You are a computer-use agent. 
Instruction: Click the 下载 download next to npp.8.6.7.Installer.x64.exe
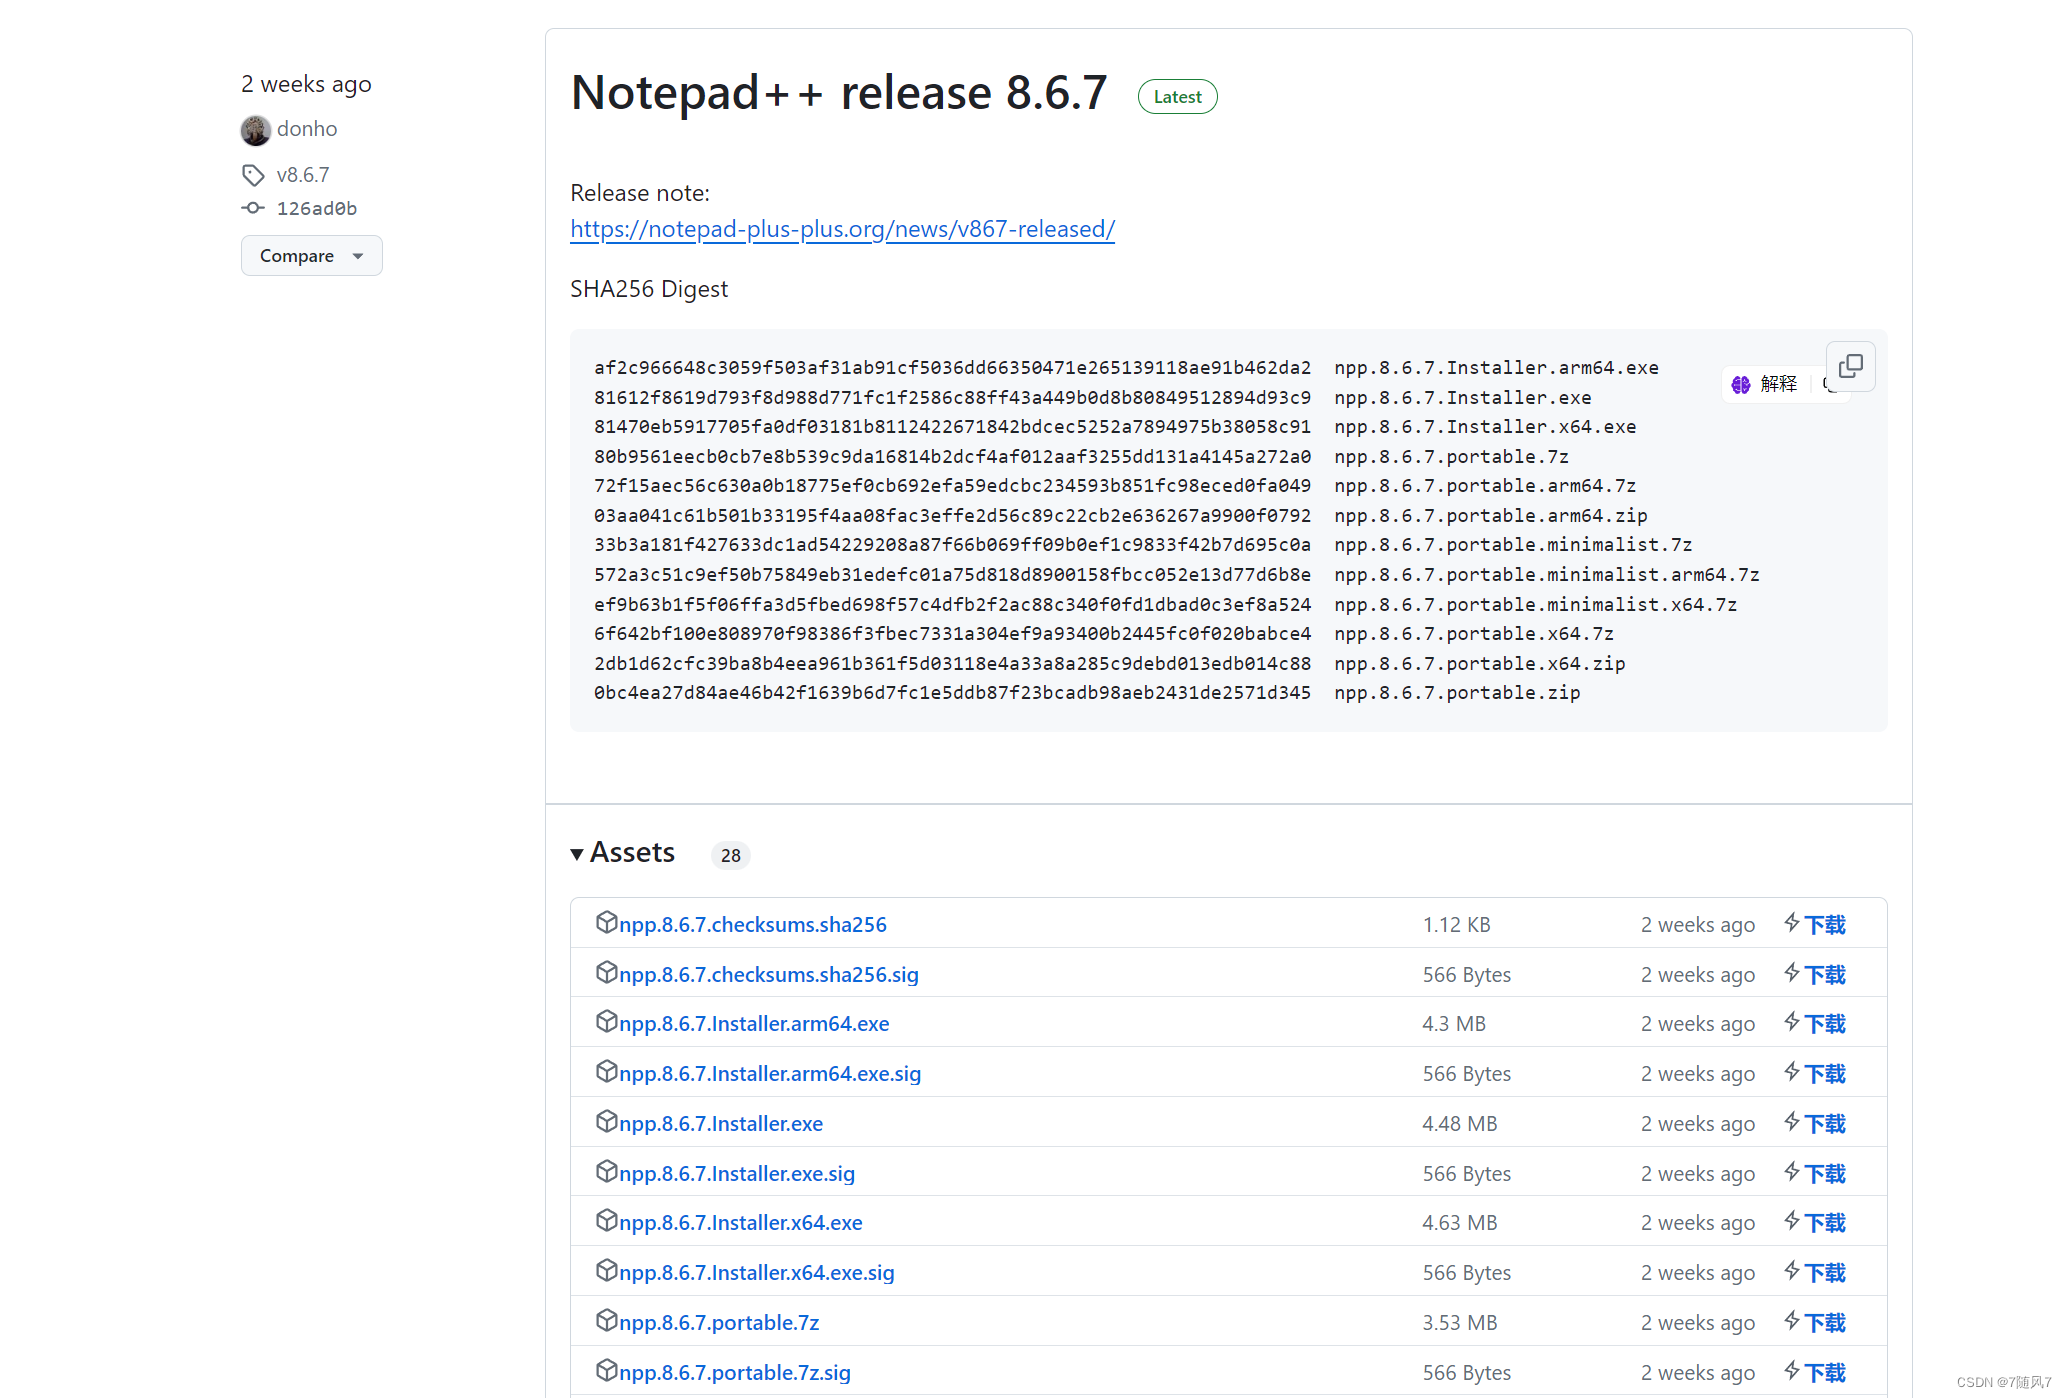point(1824,1223)
